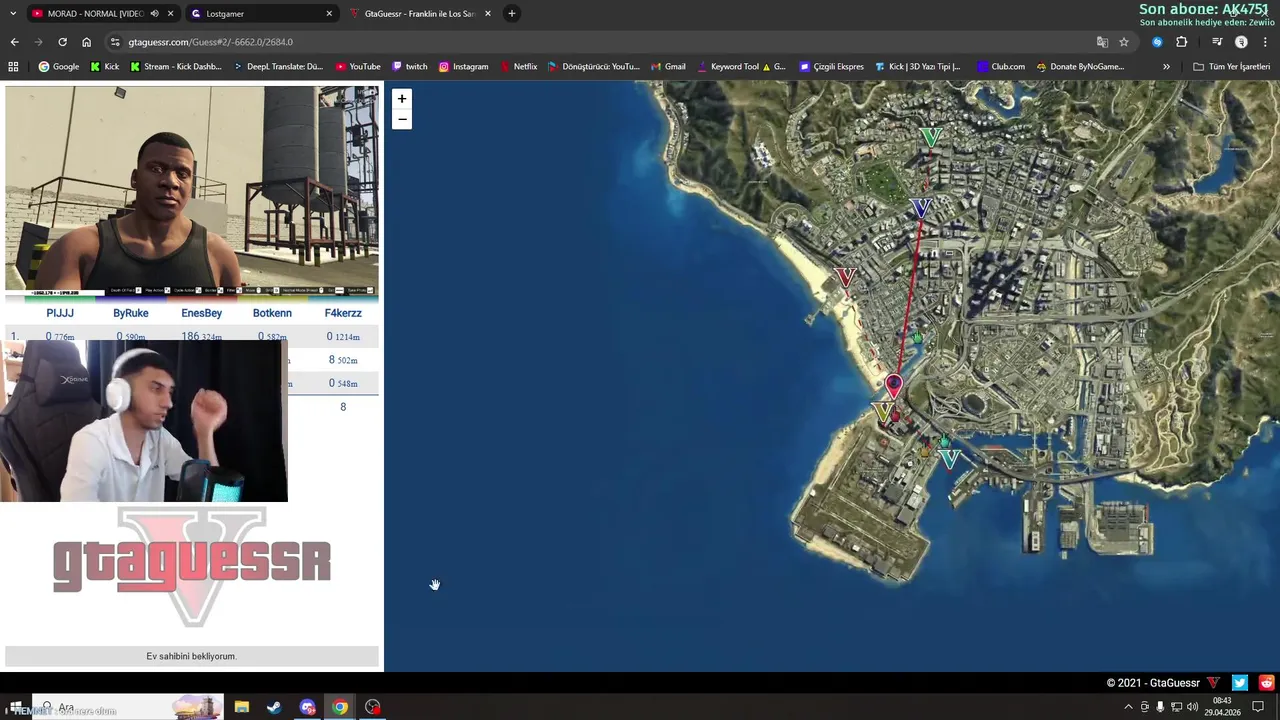
Task: Reload the page
Action: pyautogui.click(x=62, y=42)
